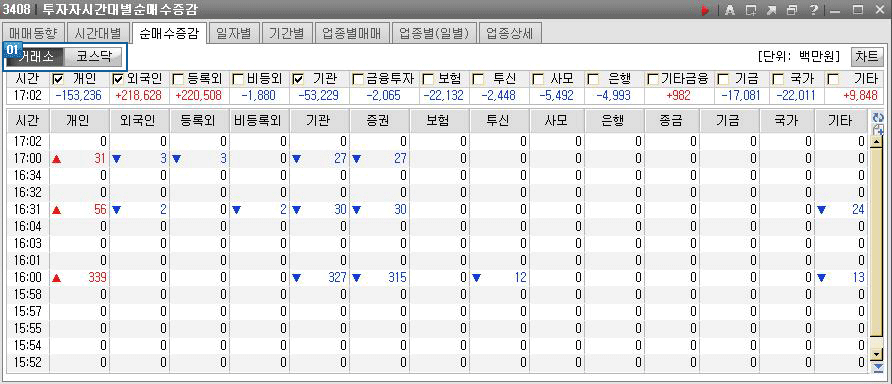Image resolution: width=892 pixels, height=384 pixels.
Task: Open the 업종상세 tab
Action: (x=510, y=34)
